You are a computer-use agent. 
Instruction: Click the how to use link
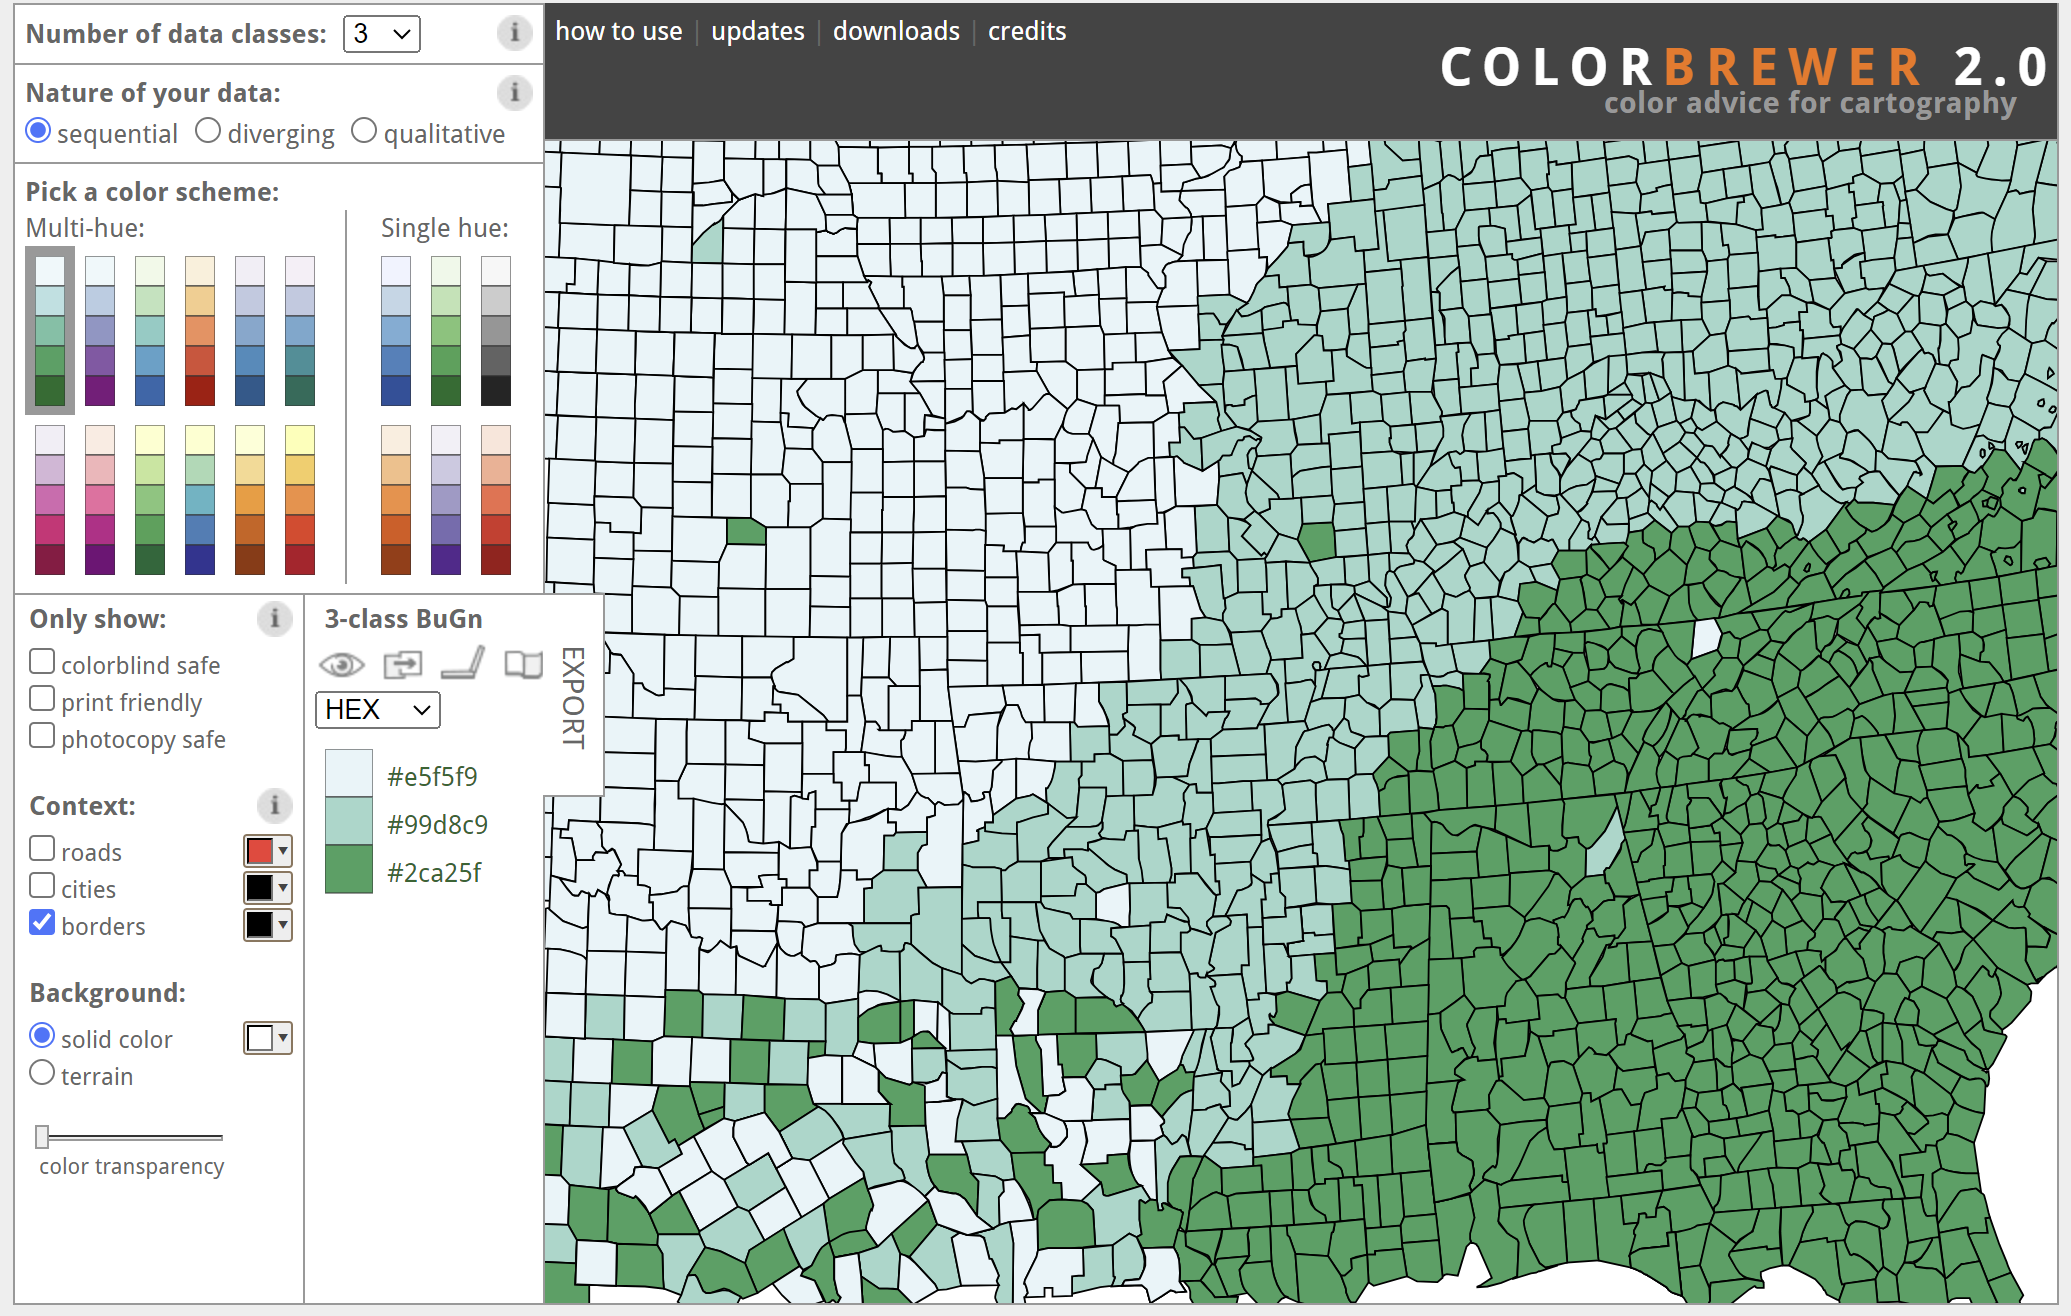(x=619, y=31)
